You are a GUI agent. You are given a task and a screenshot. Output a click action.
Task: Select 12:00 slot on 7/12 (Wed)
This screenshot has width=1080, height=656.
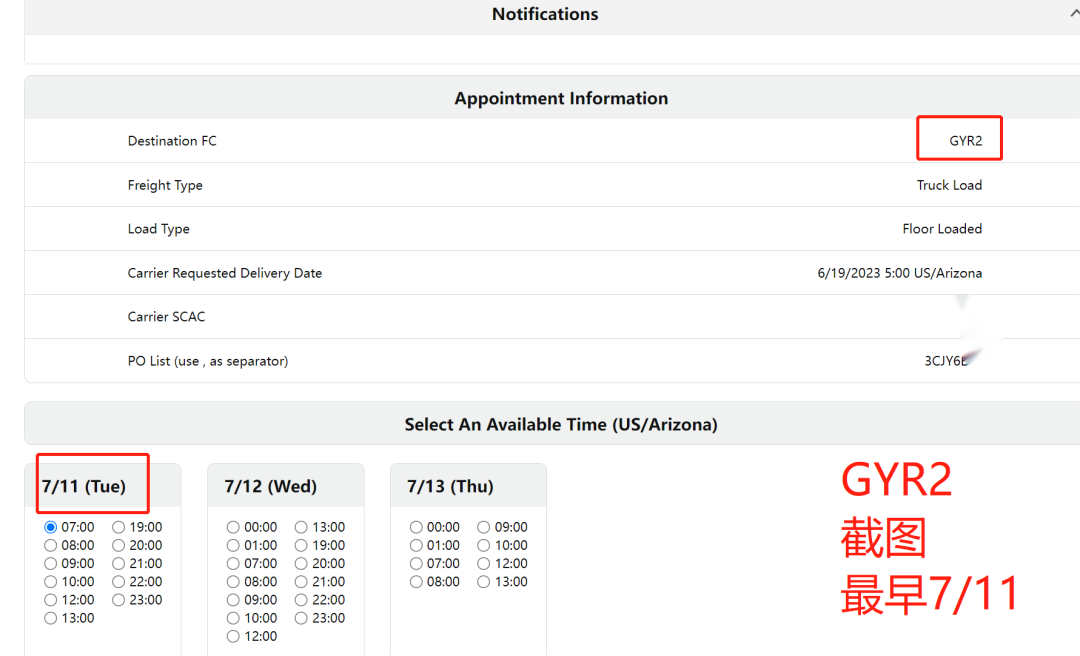233,636
